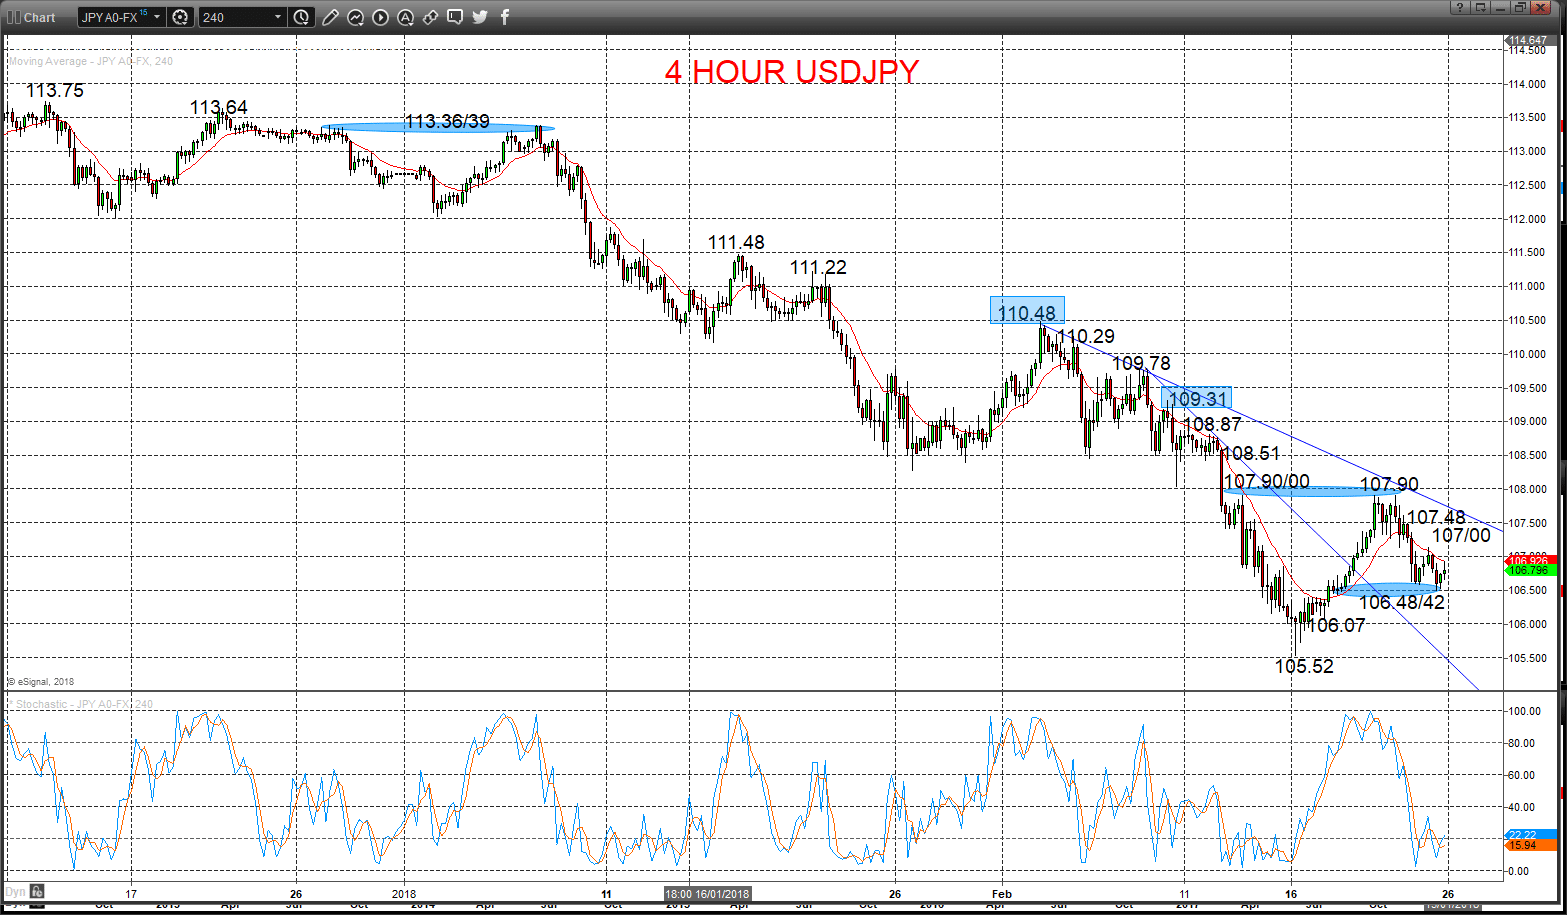Image resolution: width=1567 pixels, height=915 pixels.
Task: Close the Chart window
Action: click(x=1539, y=7)
